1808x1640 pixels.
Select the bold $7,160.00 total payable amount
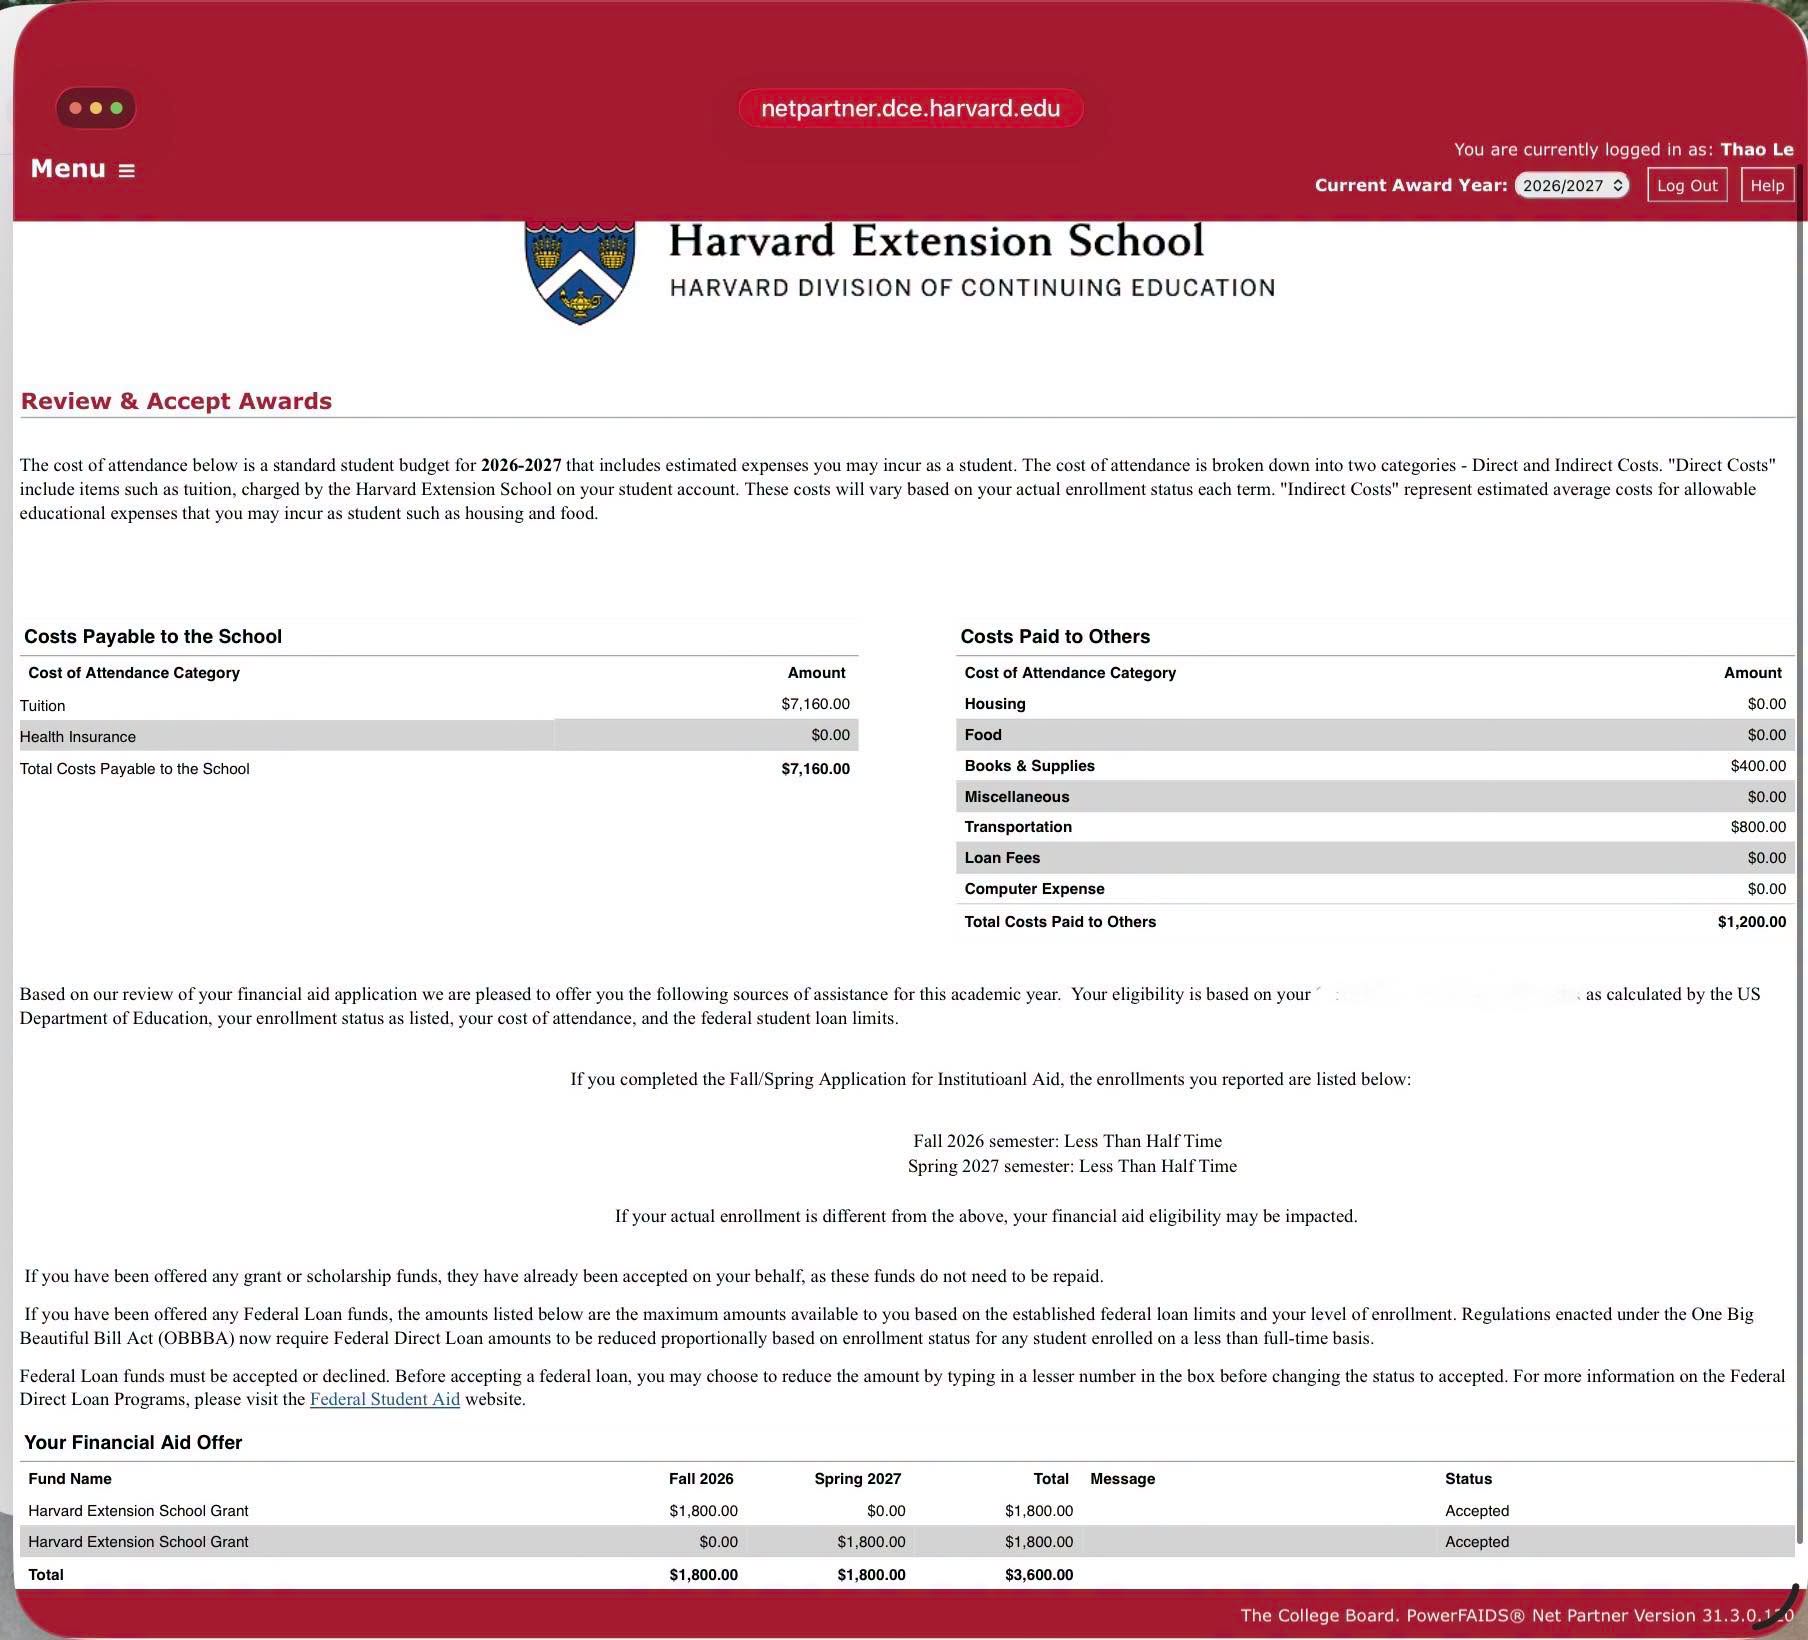click(815, 769)
